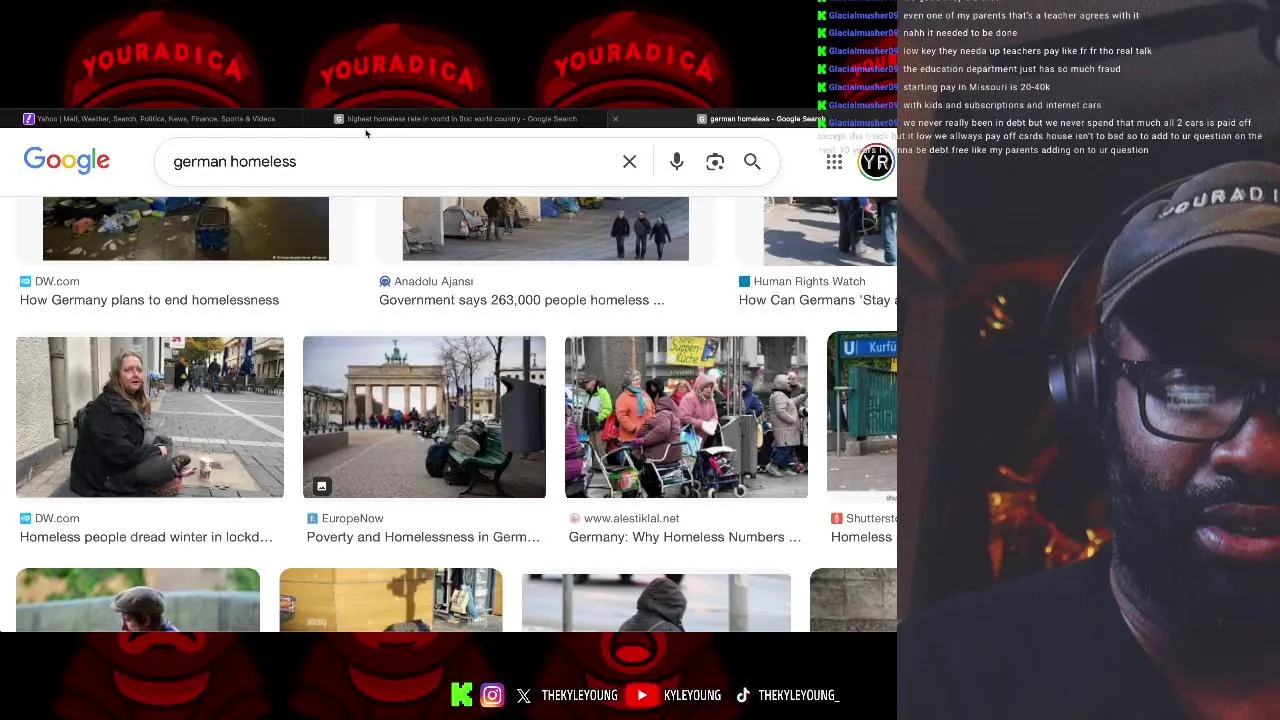Start voice search with the microphone icon

[x=677, y=162]
